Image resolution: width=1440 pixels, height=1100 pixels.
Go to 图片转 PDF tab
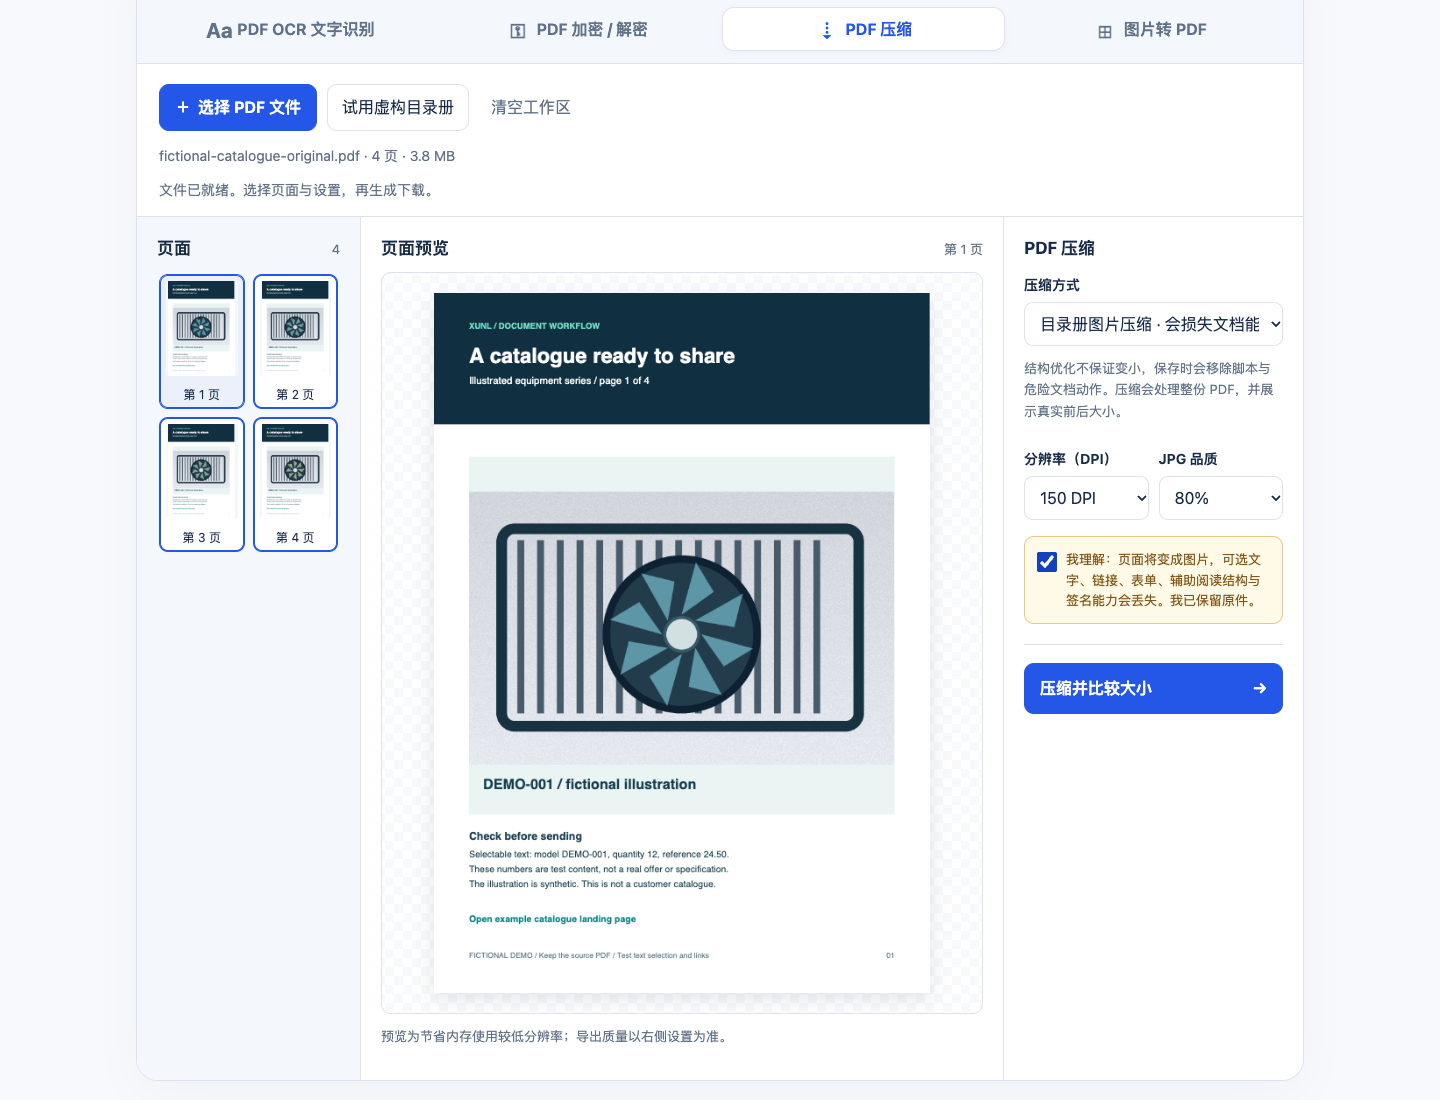pyautogui.click(x=1152, y=30)
